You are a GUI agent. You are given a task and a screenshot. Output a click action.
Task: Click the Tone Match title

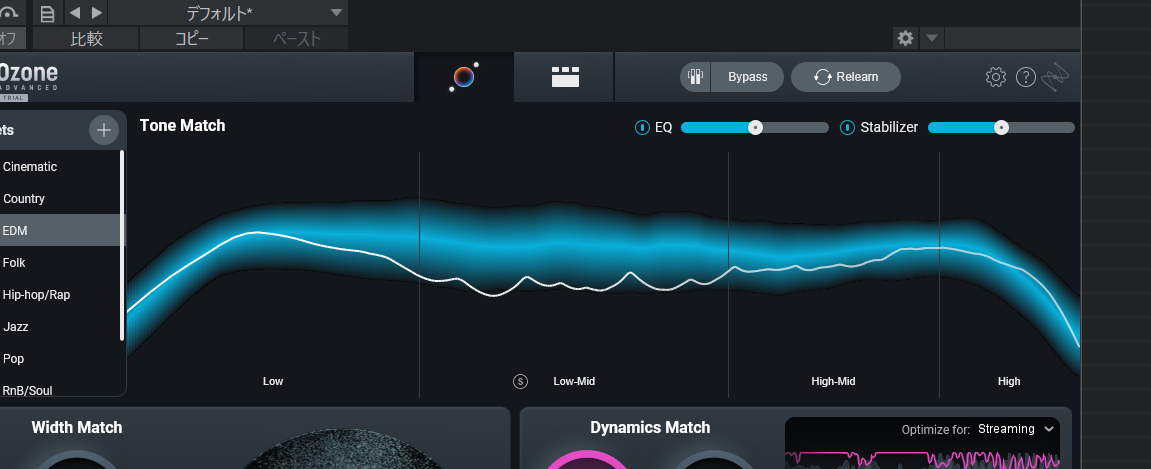(x=182, y=126)
